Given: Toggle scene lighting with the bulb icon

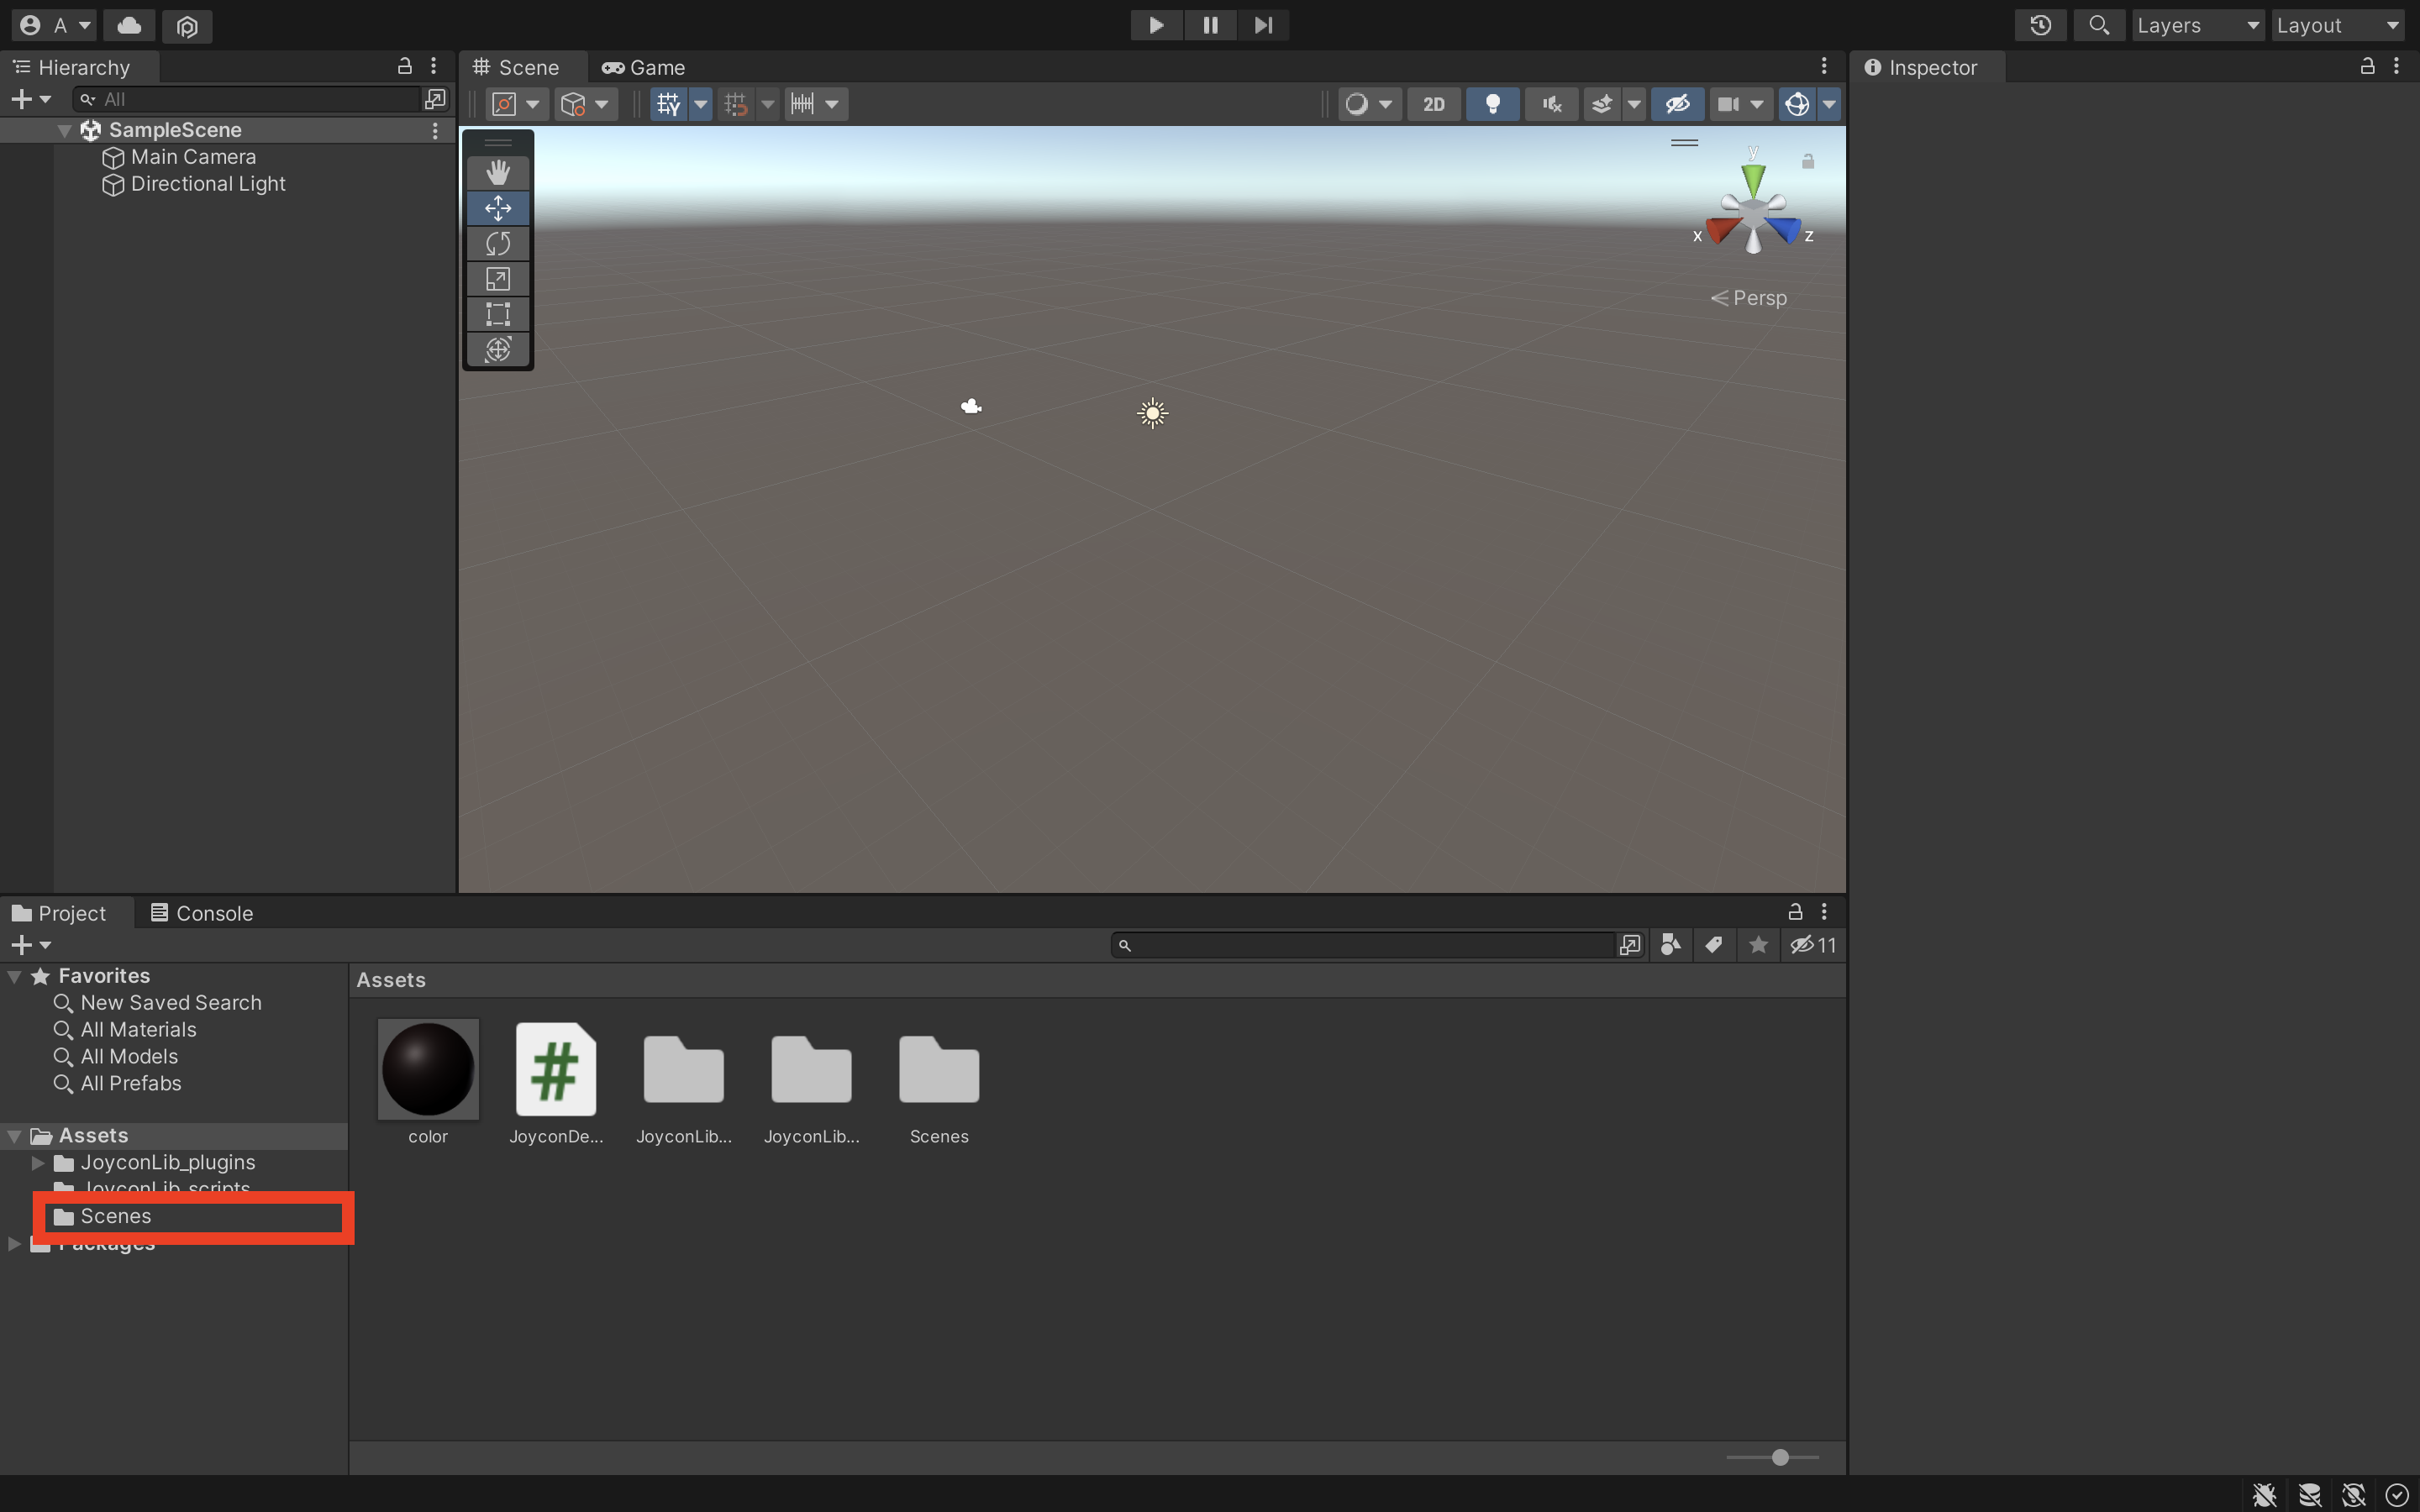Looking at the screenshot, I should (x=1491, y=103).
